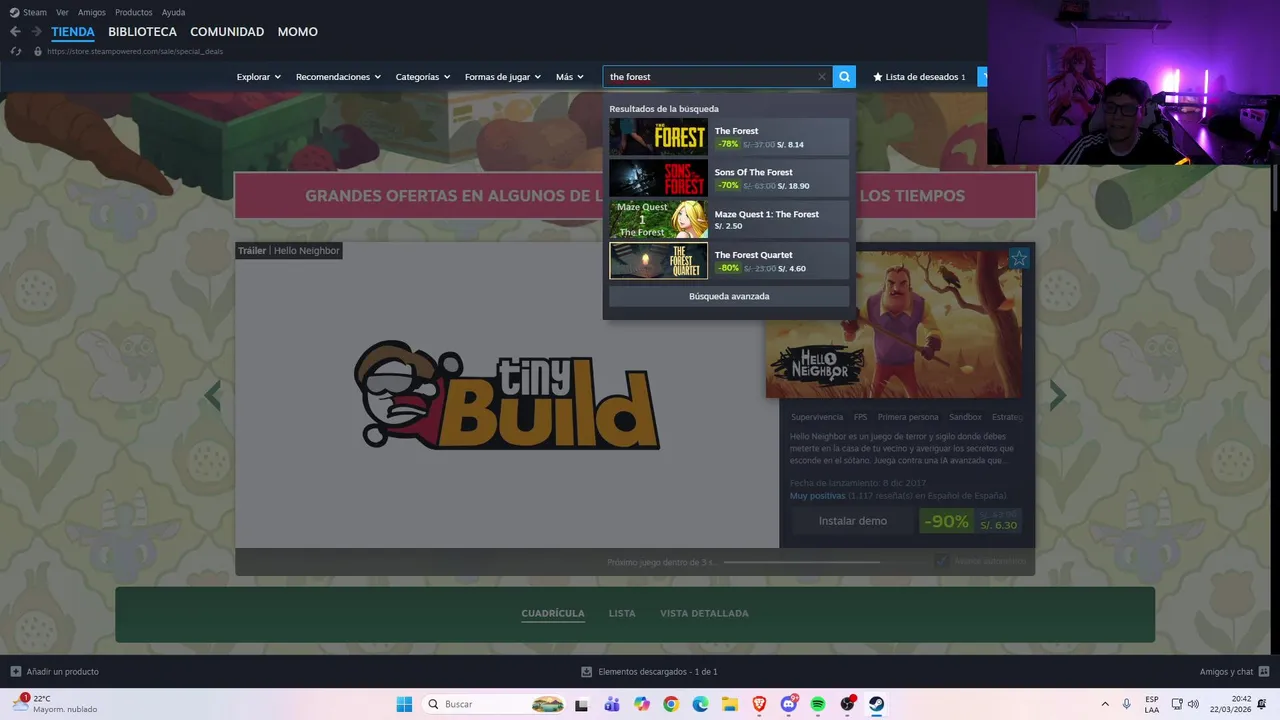Viewport: 1280px width, 720px height.
Task: Click the magnifier search button
Action: 845,77
